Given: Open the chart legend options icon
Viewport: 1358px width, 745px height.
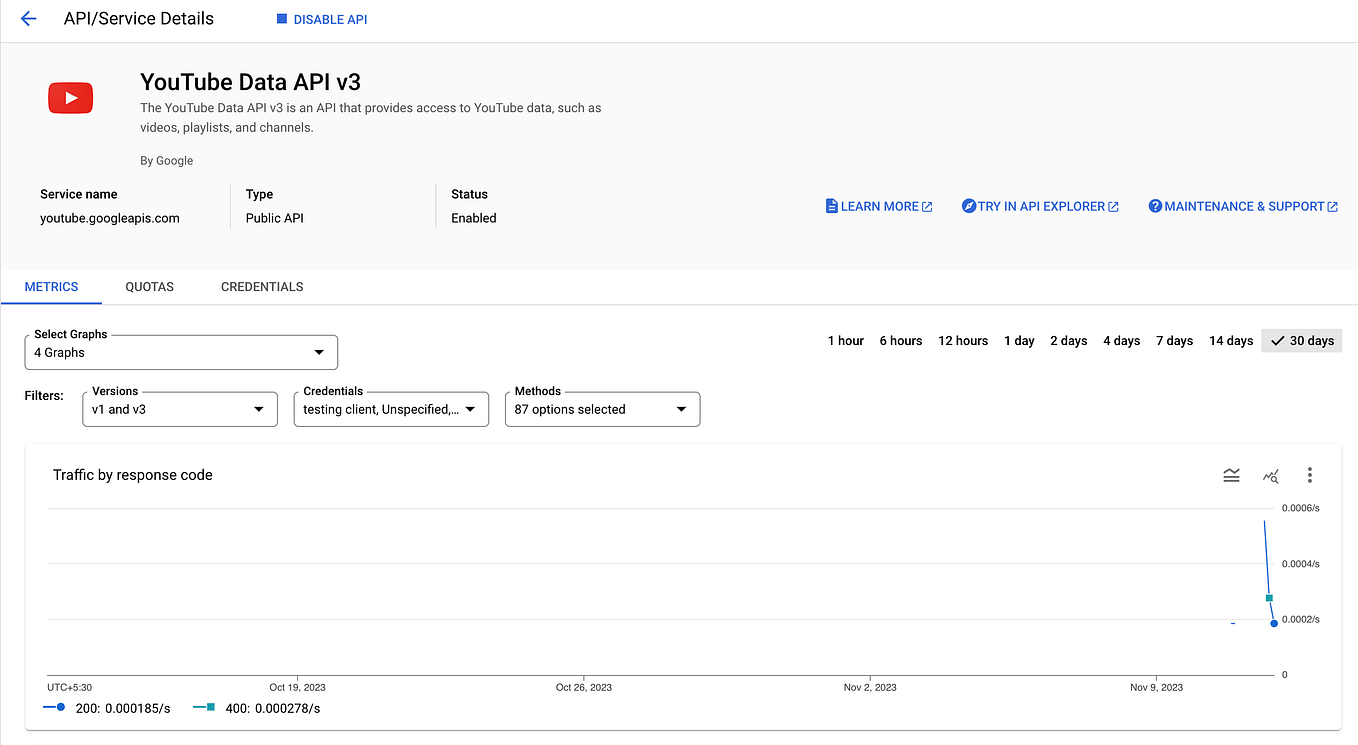Looking at the screenshot, I should 1231,475.
